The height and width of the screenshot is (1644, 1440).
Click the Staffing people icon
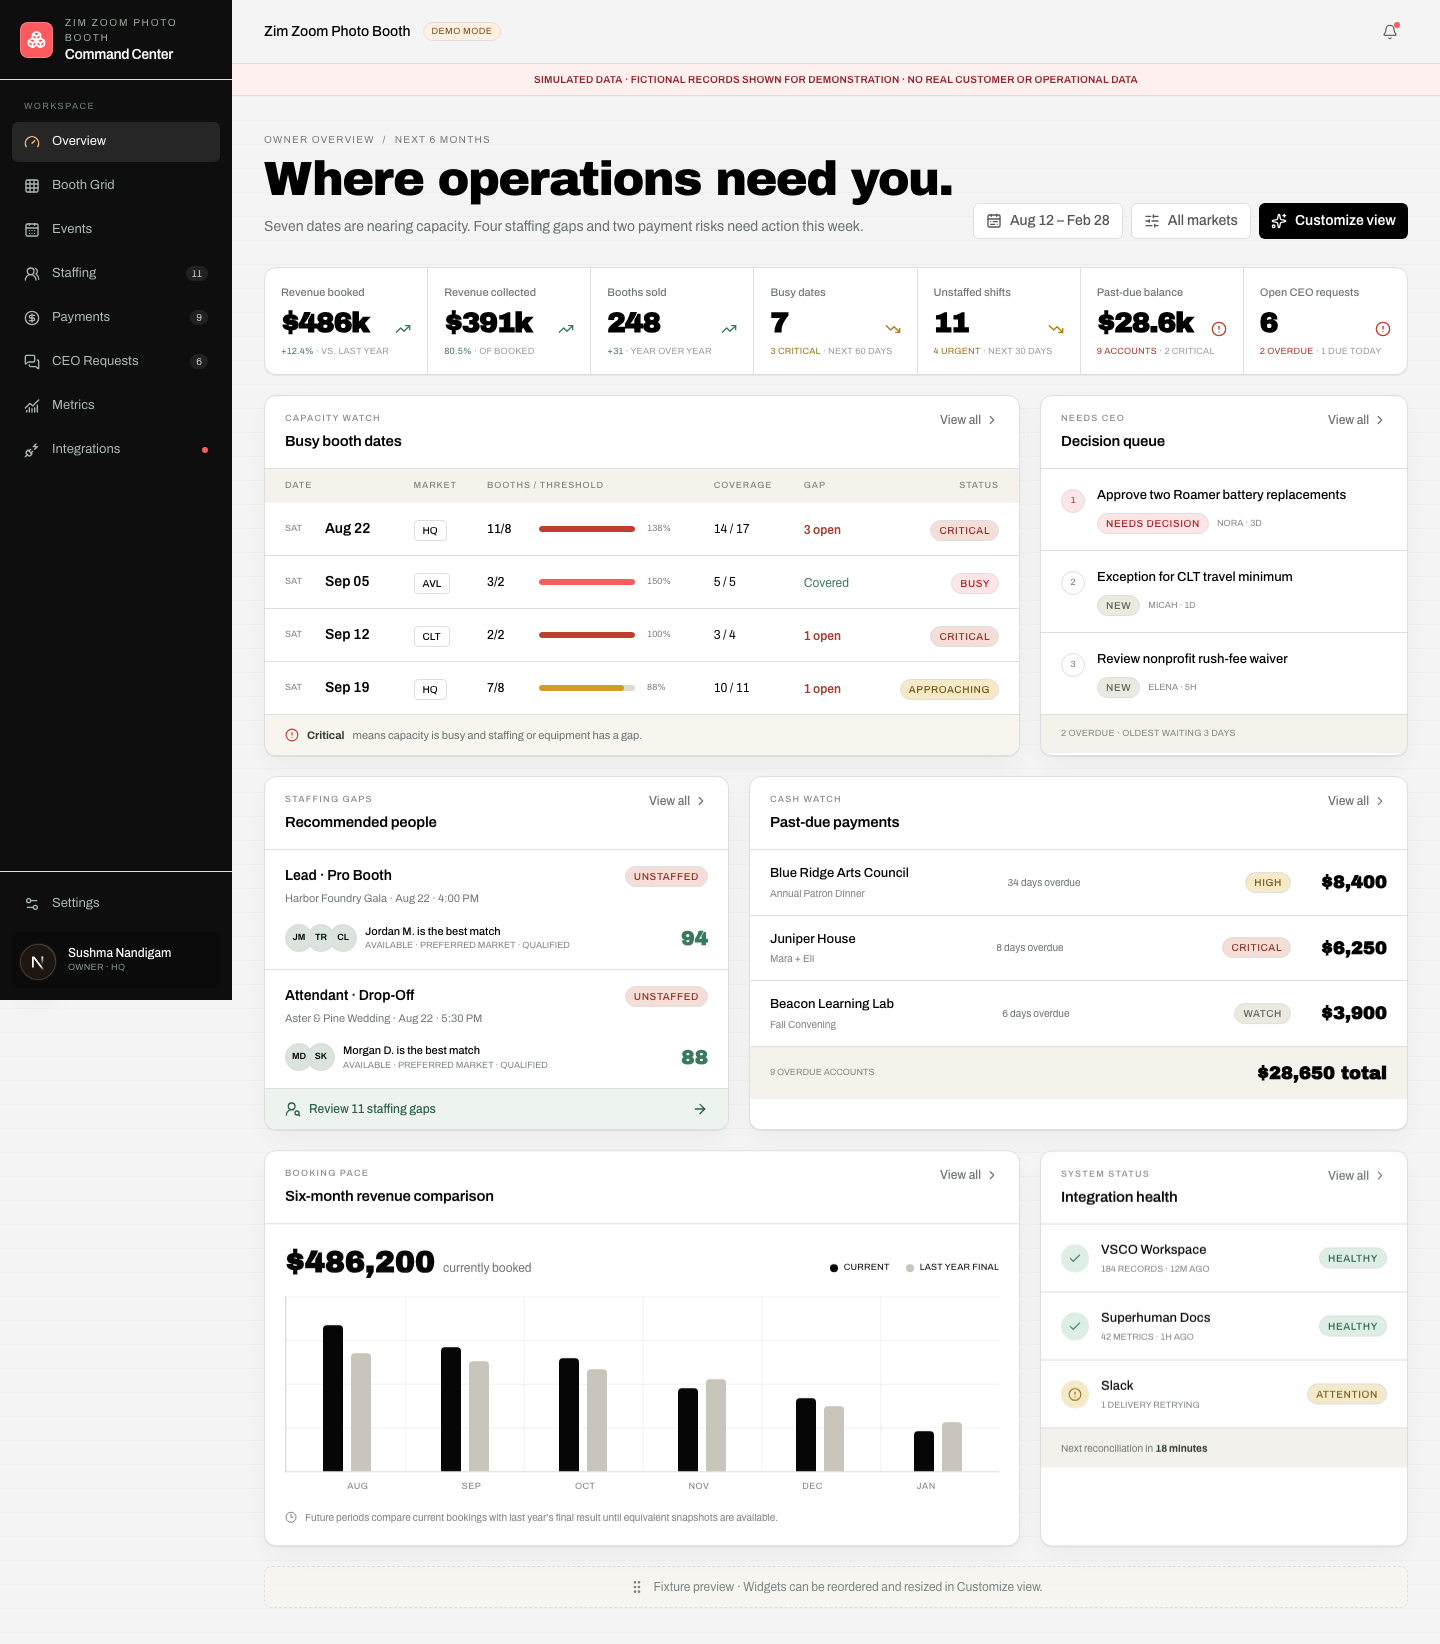click(32, 274)
